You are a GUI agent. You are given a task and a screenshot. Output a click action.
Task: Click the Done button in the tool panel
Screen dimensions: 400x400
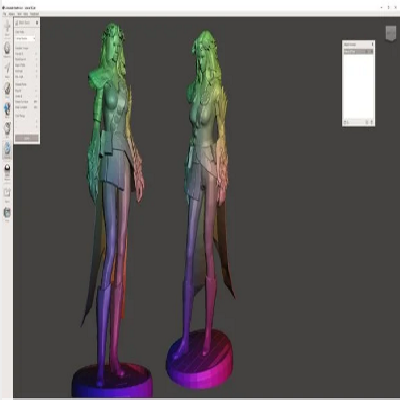click(x=27, y=138)
